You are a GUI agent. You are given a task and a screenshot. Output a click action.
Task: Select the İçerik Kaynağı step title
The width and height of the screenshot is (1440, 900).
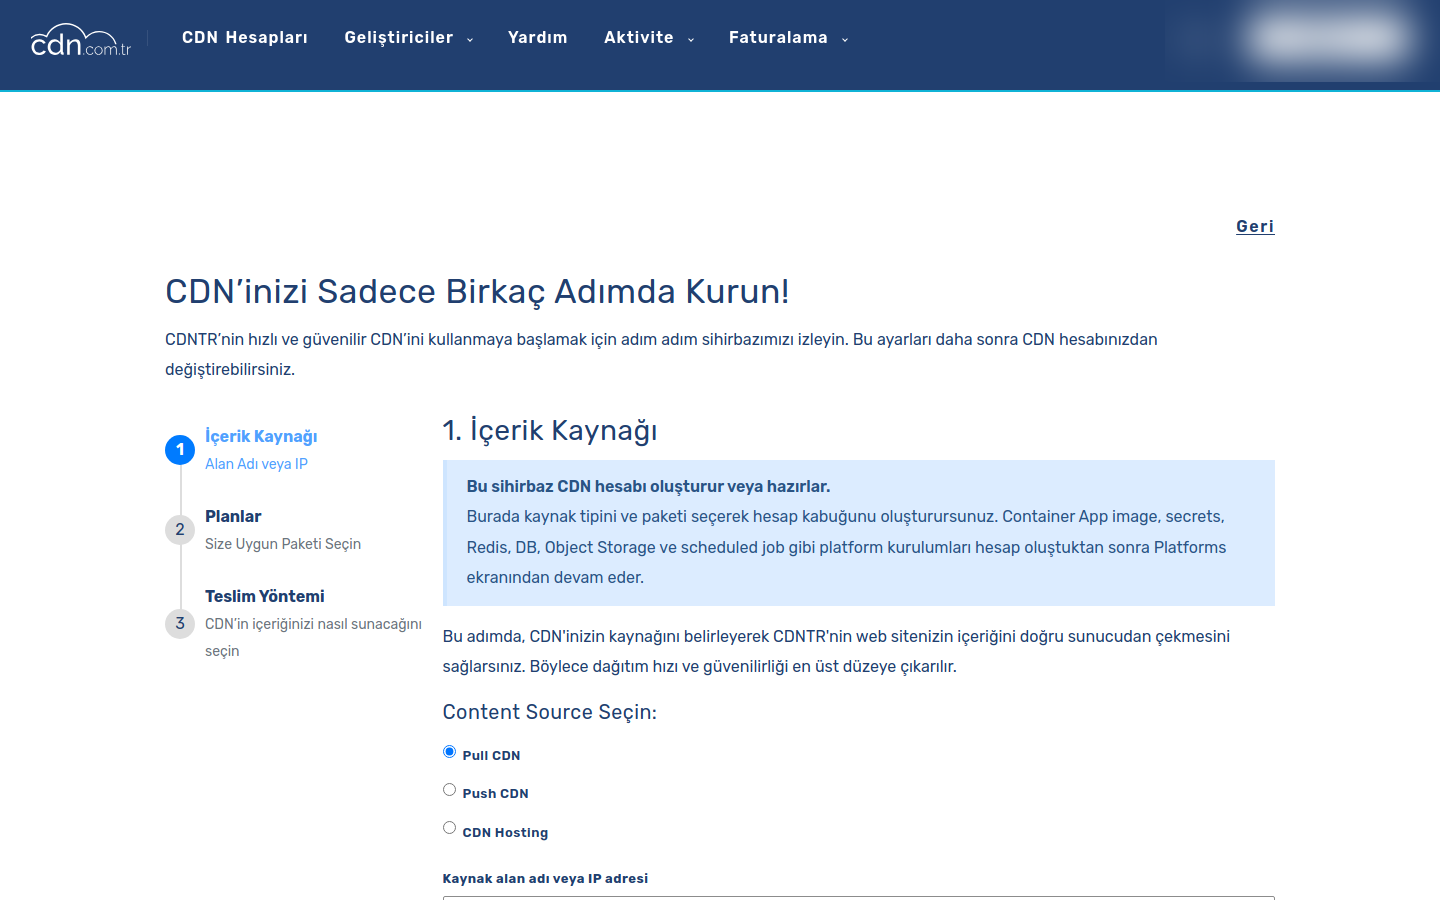click(261, 436)
